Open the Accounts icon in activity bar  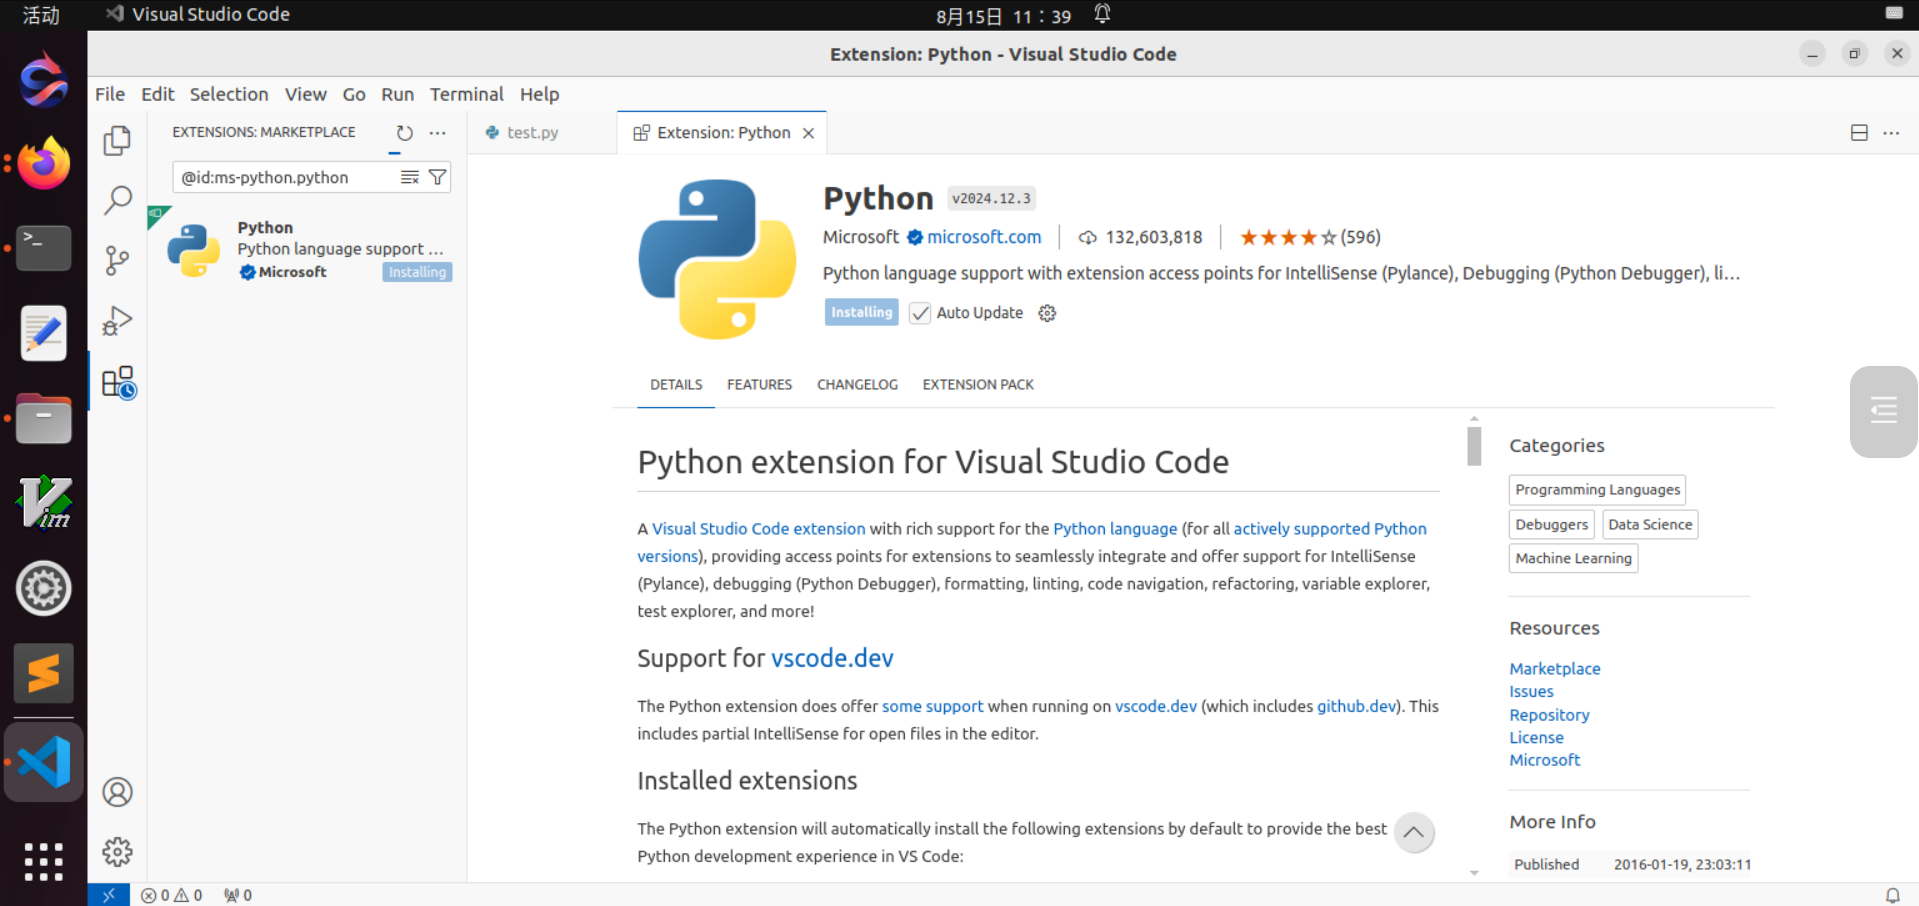pyautogui.click(x=117, y=792)
